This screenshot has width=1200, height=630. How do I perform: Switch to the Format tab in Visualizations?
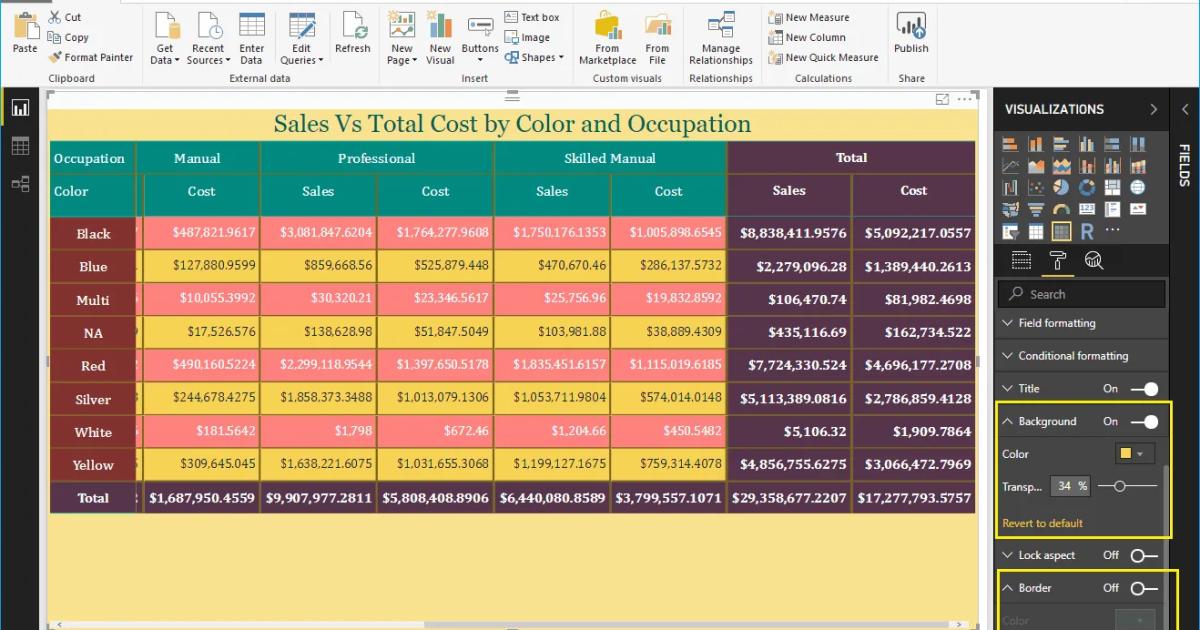[1058, 260]
